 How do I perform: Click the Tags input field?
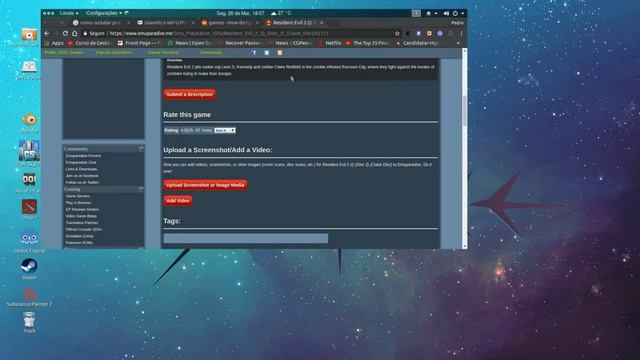point(246,238)
